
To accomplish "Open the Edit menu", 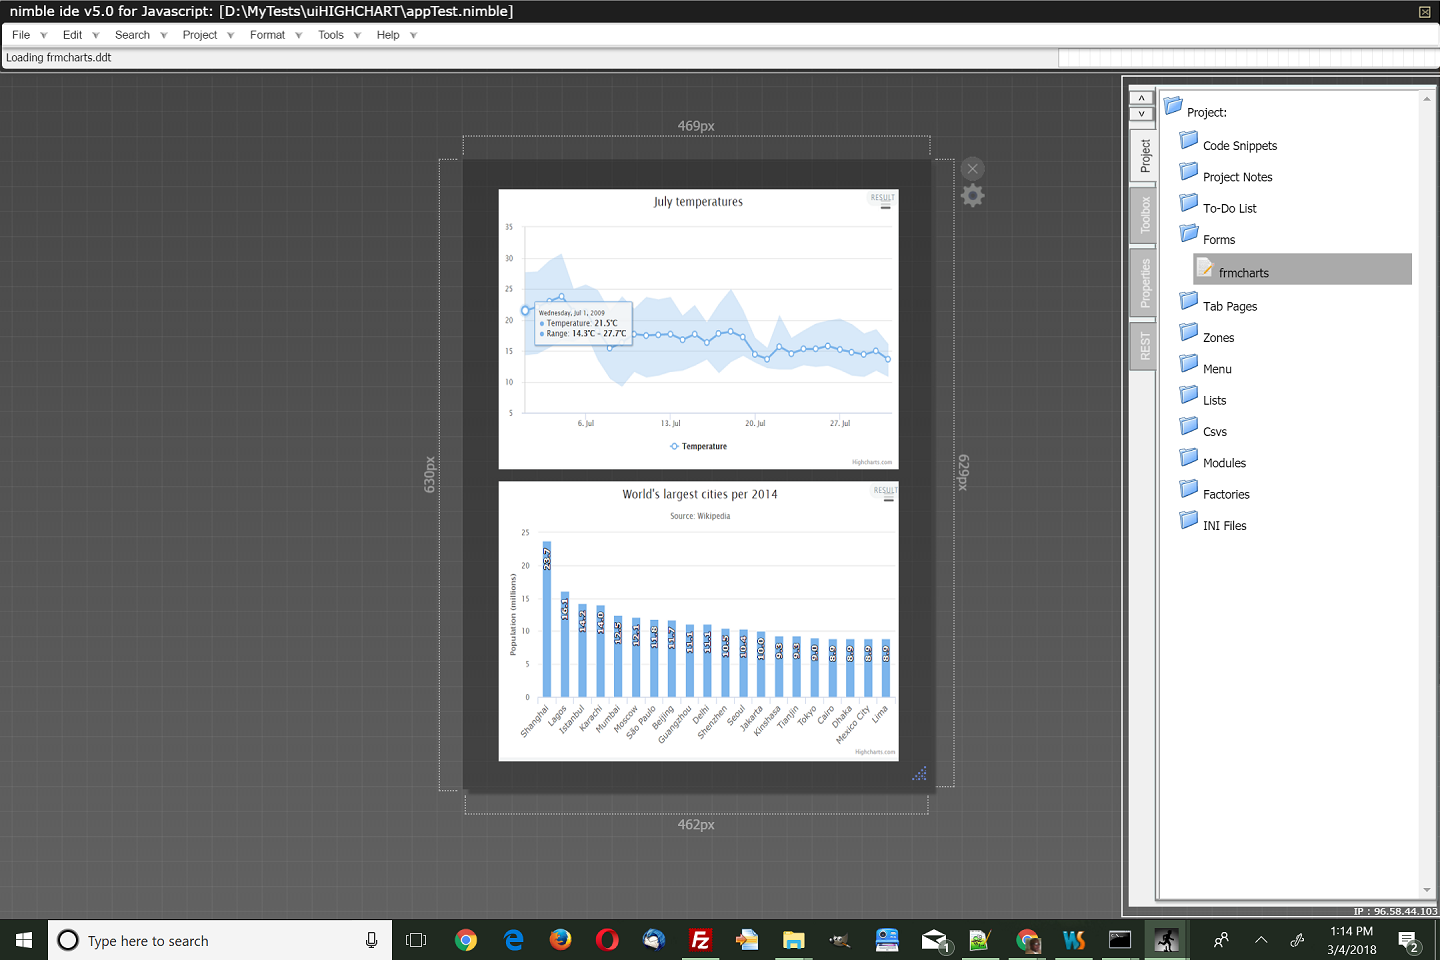I will (x=72, y=35).
